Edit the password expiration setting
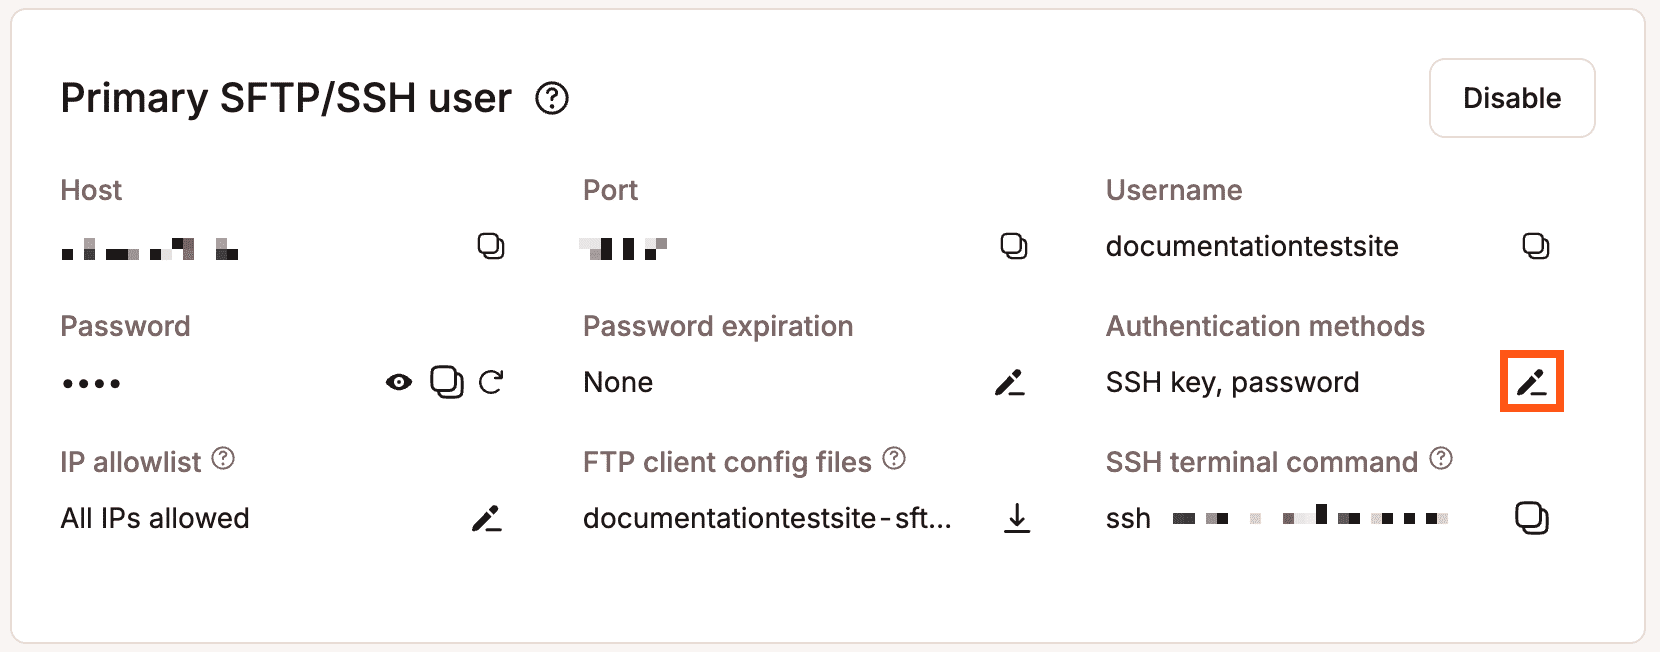The width and height of the screenshot is (1660, 652). (x=1009, y=382)
